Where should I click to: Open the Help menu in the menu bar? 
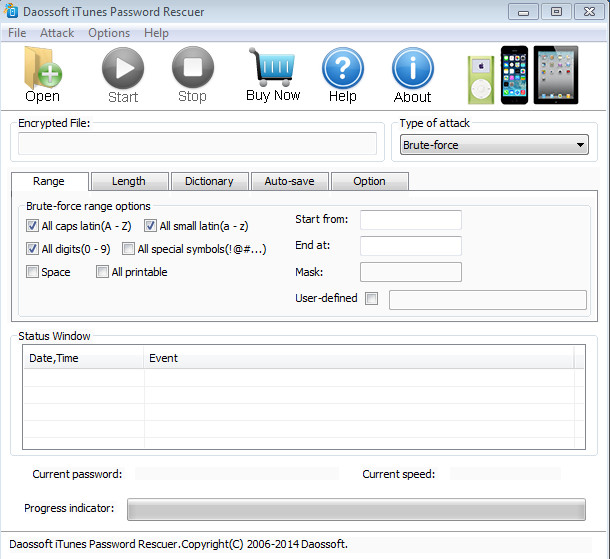[x=156, y=33]
